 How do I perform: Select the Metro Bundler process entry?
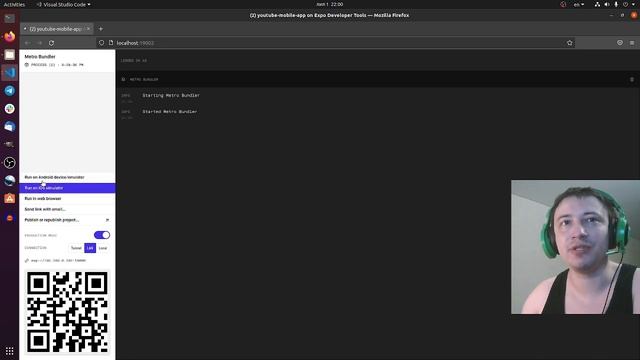[67, 60]
